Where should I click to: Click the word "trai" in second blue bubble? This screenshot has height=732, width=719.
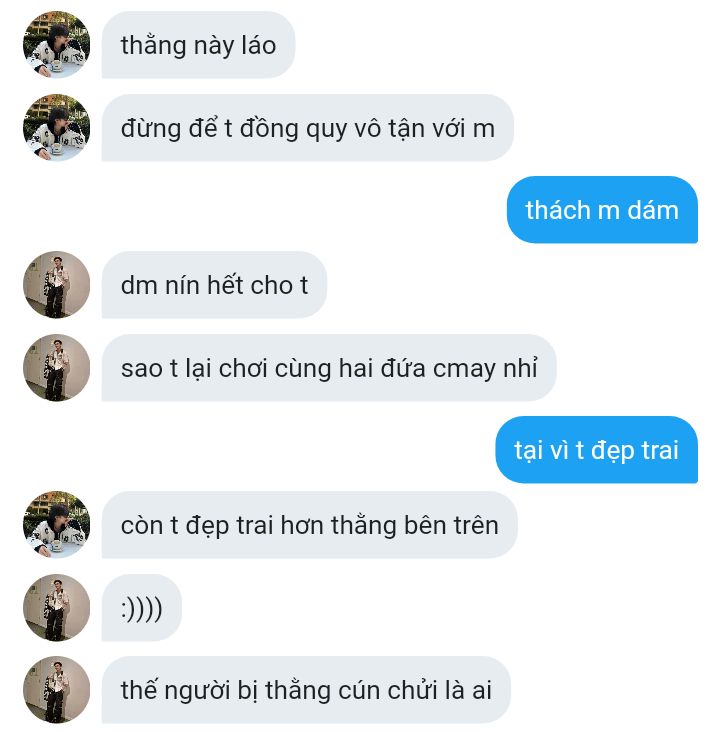point(660,450)
